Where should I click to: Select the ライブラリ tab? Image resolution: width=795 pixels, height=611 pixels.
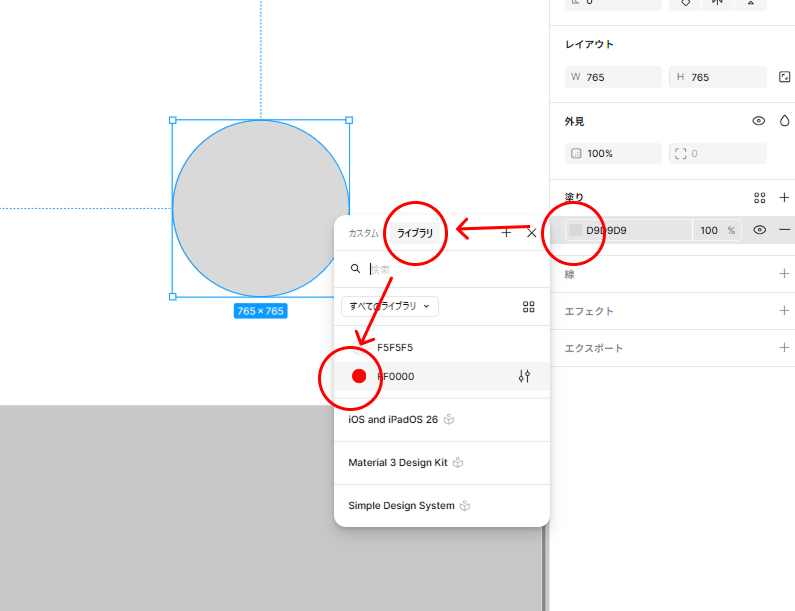[x=415, y=233]
